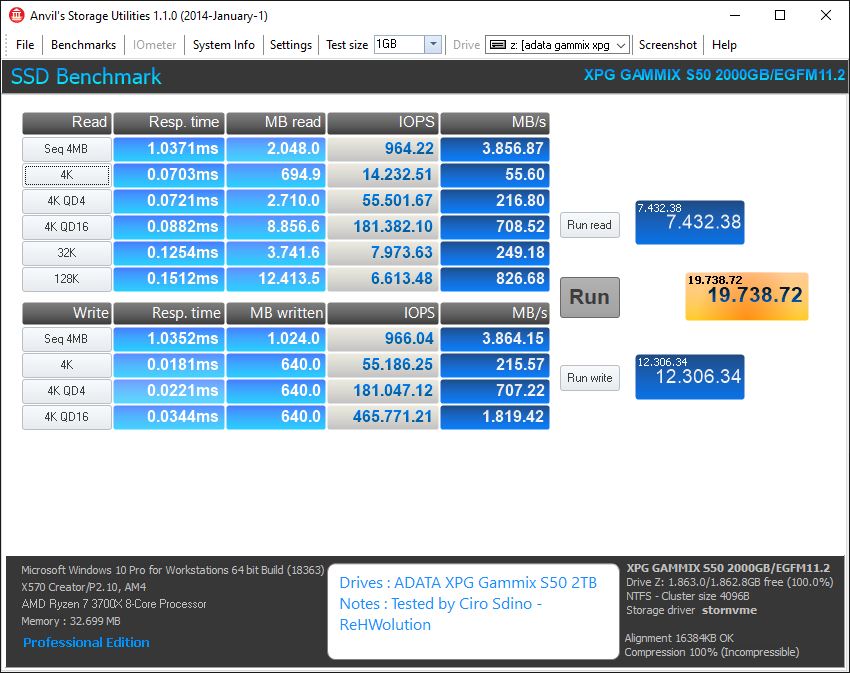Click the Professional Edition link
Viewport: 850px width, 673px height.
point(86,643)
